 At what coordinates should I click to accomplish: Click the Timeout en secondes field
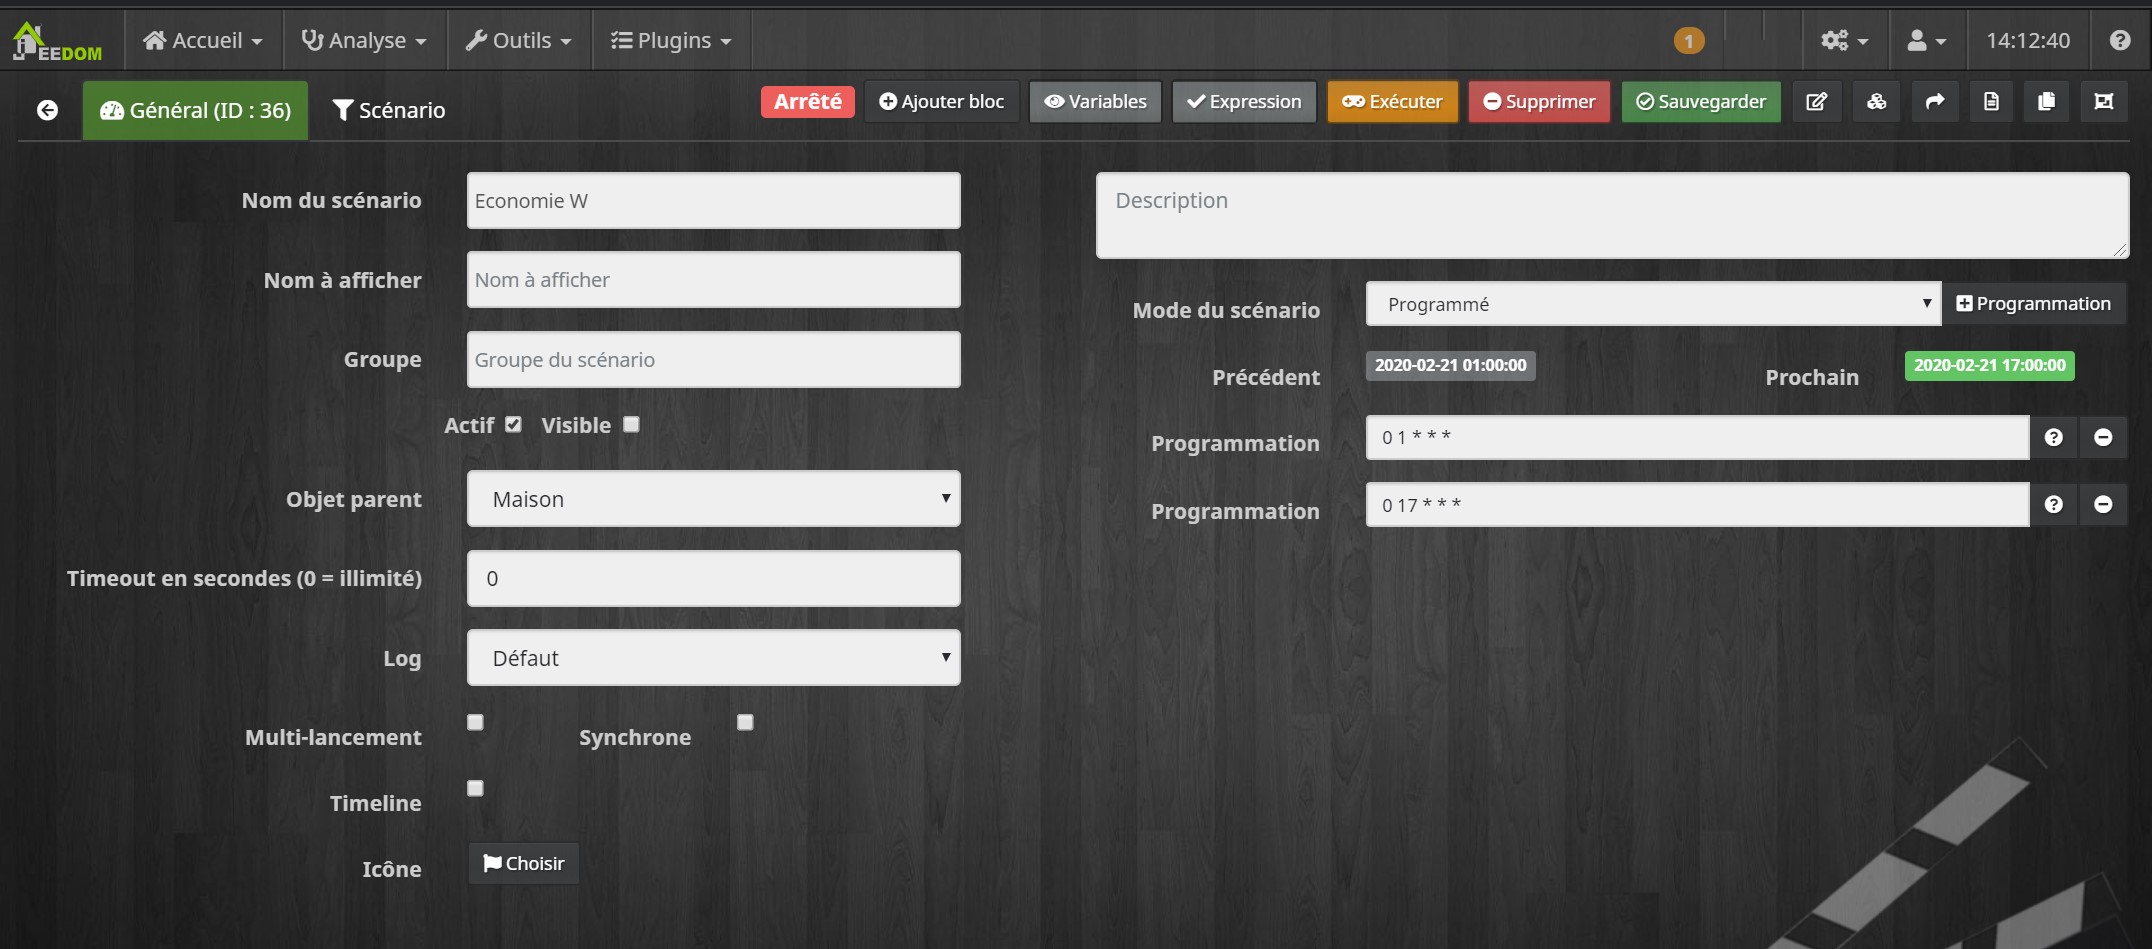[x=714, y=579]
